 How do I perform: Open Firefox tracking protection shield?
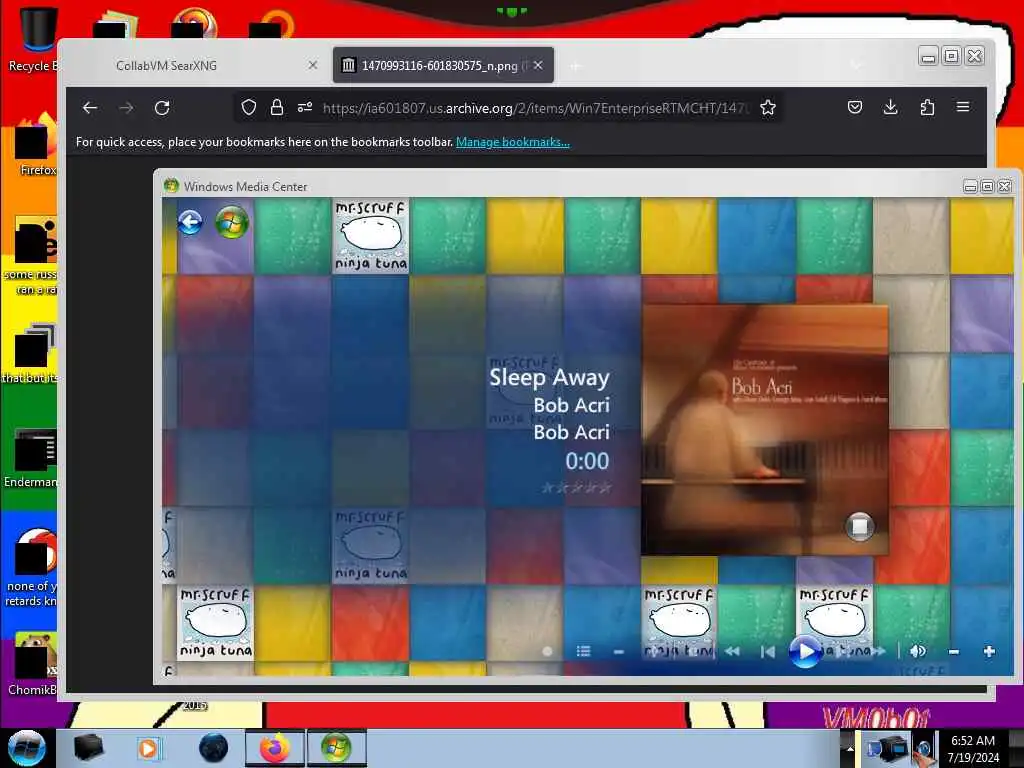(x=249, y=108)
